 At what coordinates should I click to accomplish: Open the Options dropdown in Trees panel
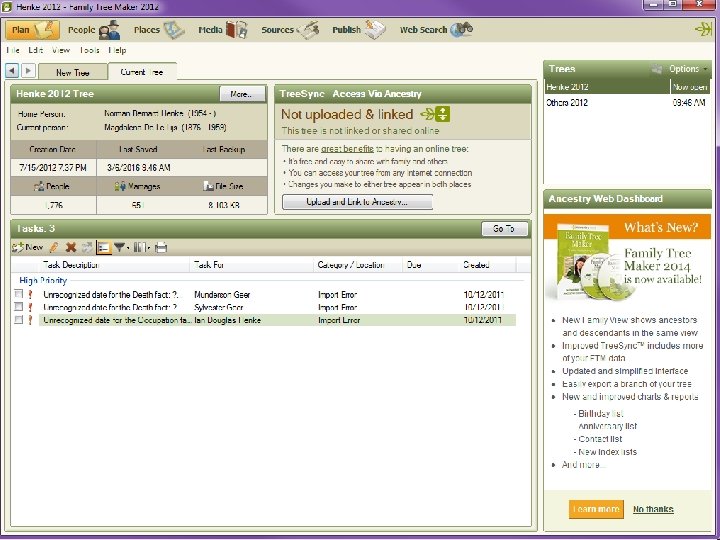(x=687, y=69)
